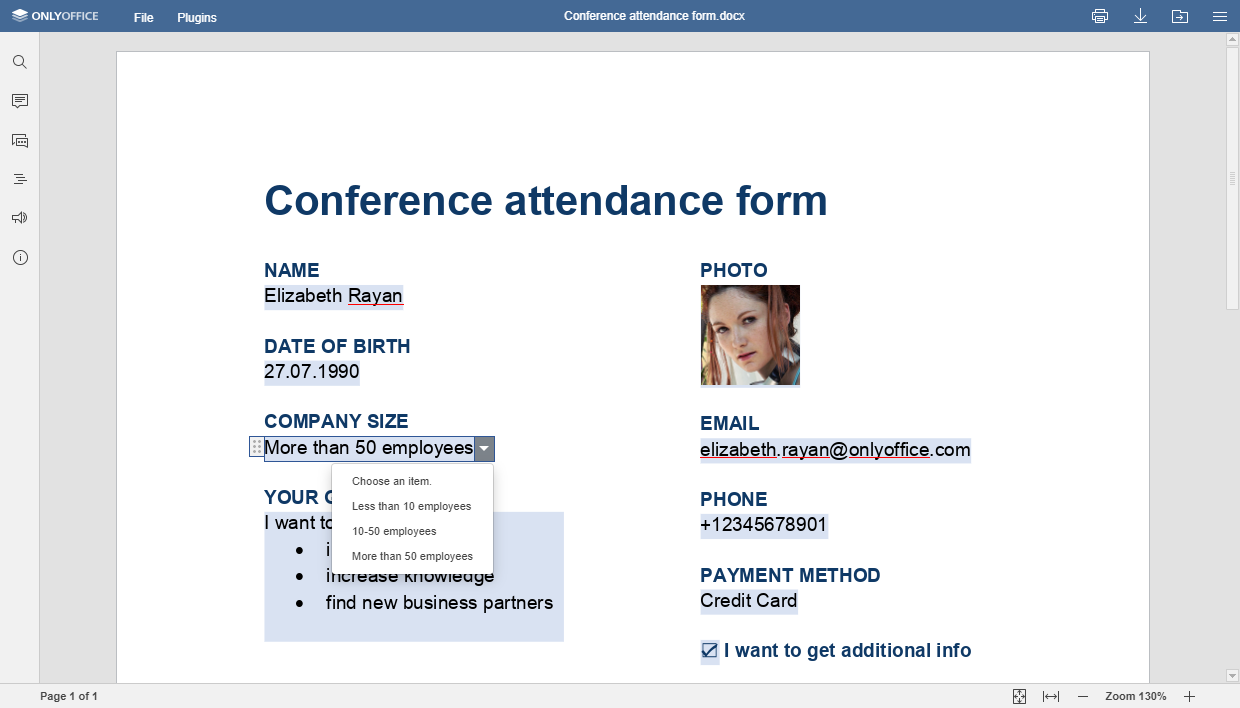The height and width of the screenshot is (708, 1240).
Task: Click the 'PHONE' label
Action: [x=734, y=500]
